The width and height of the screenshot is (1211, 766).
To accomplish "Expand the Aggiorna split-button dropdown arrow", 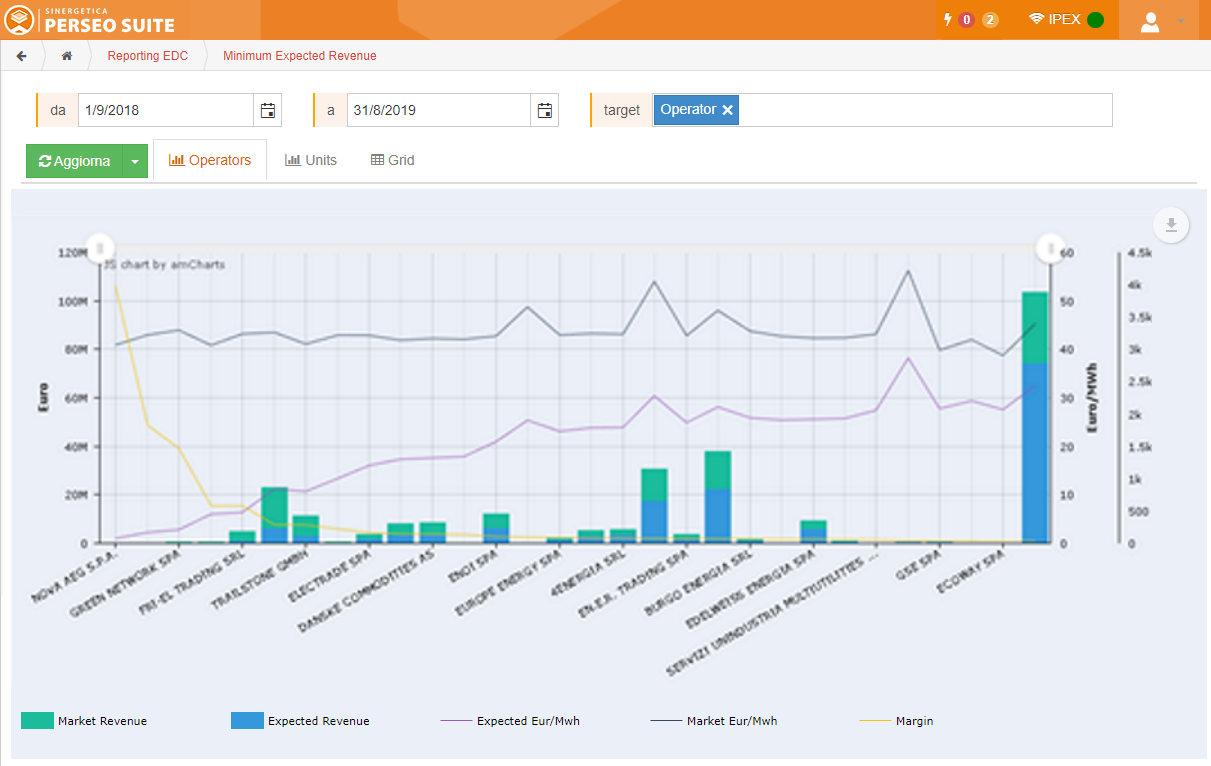I will click(135, 161).
